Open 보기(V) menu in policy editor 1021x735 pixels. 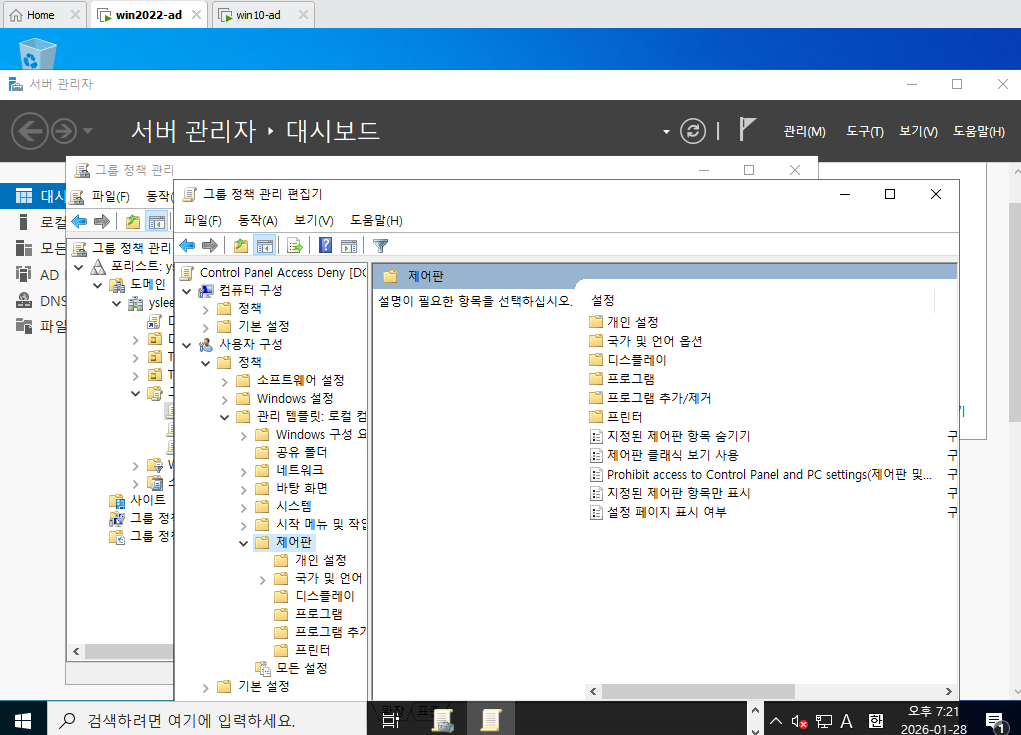(314, 220)
